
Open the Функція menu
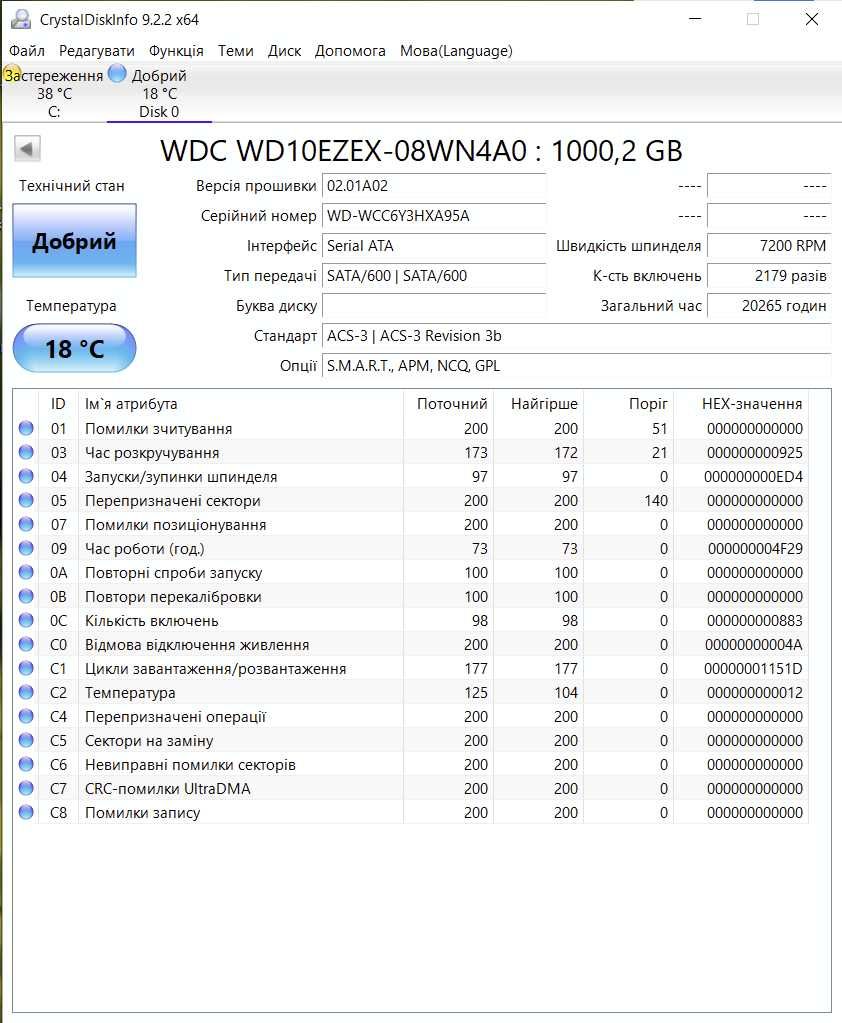tap(176, 51)
